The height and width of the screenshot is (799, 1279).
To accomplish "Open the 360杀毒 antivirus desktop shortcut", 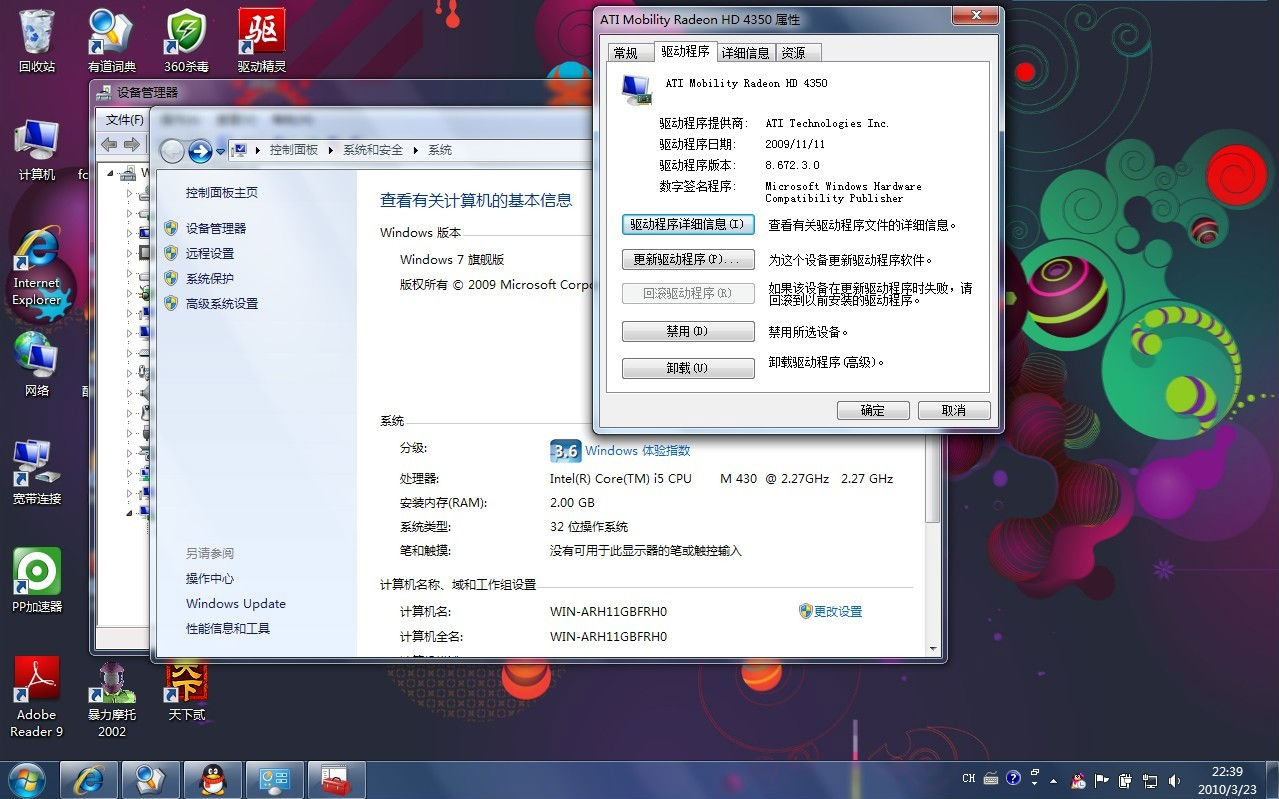I will click(x=186, y=41).
